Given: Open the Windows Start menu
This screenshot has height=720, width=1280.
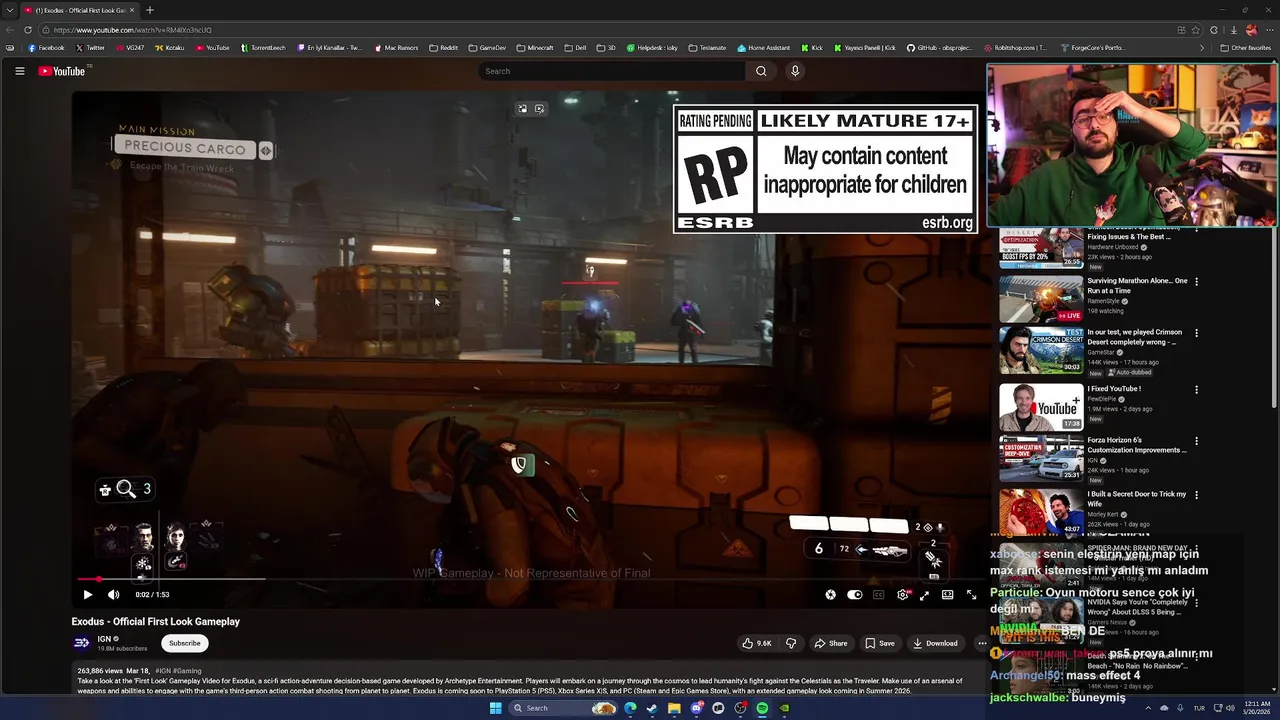Looking at the screenshot, I should [x=495, y=708].
